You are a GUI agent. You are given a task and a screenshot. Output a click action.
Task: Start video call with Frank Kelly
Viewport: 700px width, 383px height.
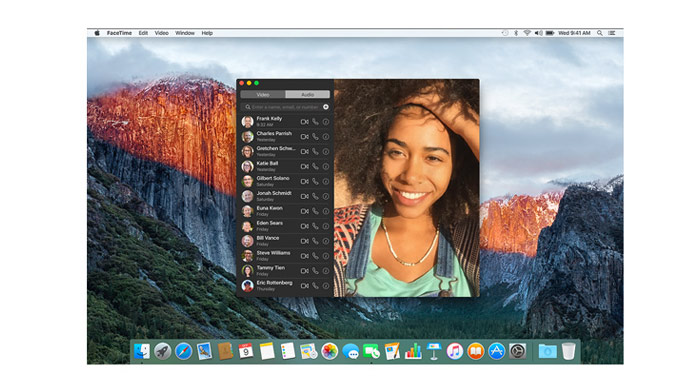pos(304,122)
